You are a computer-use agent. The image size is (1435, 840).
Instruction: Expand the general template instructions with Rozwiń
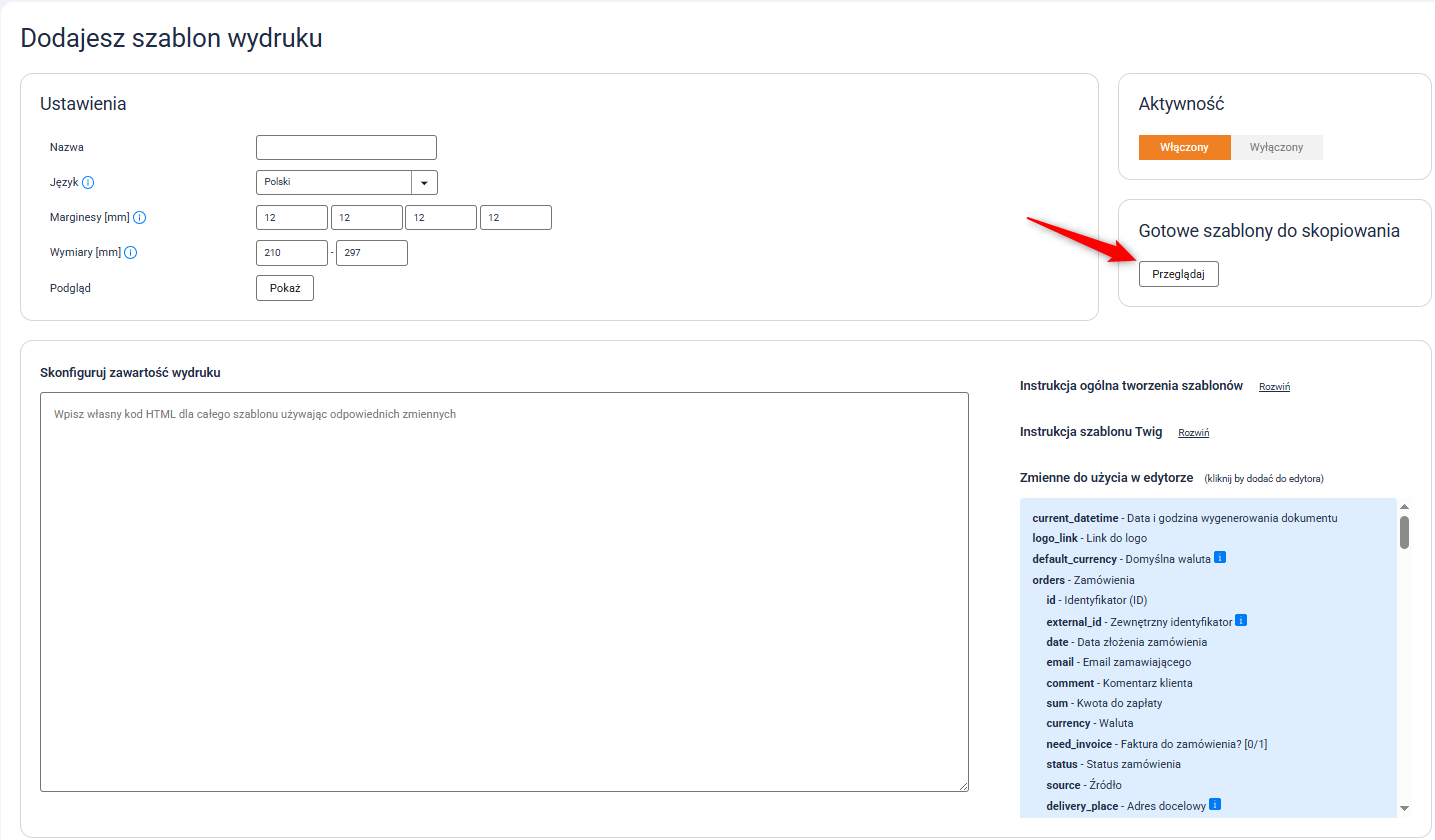[x=1274, y=387]
